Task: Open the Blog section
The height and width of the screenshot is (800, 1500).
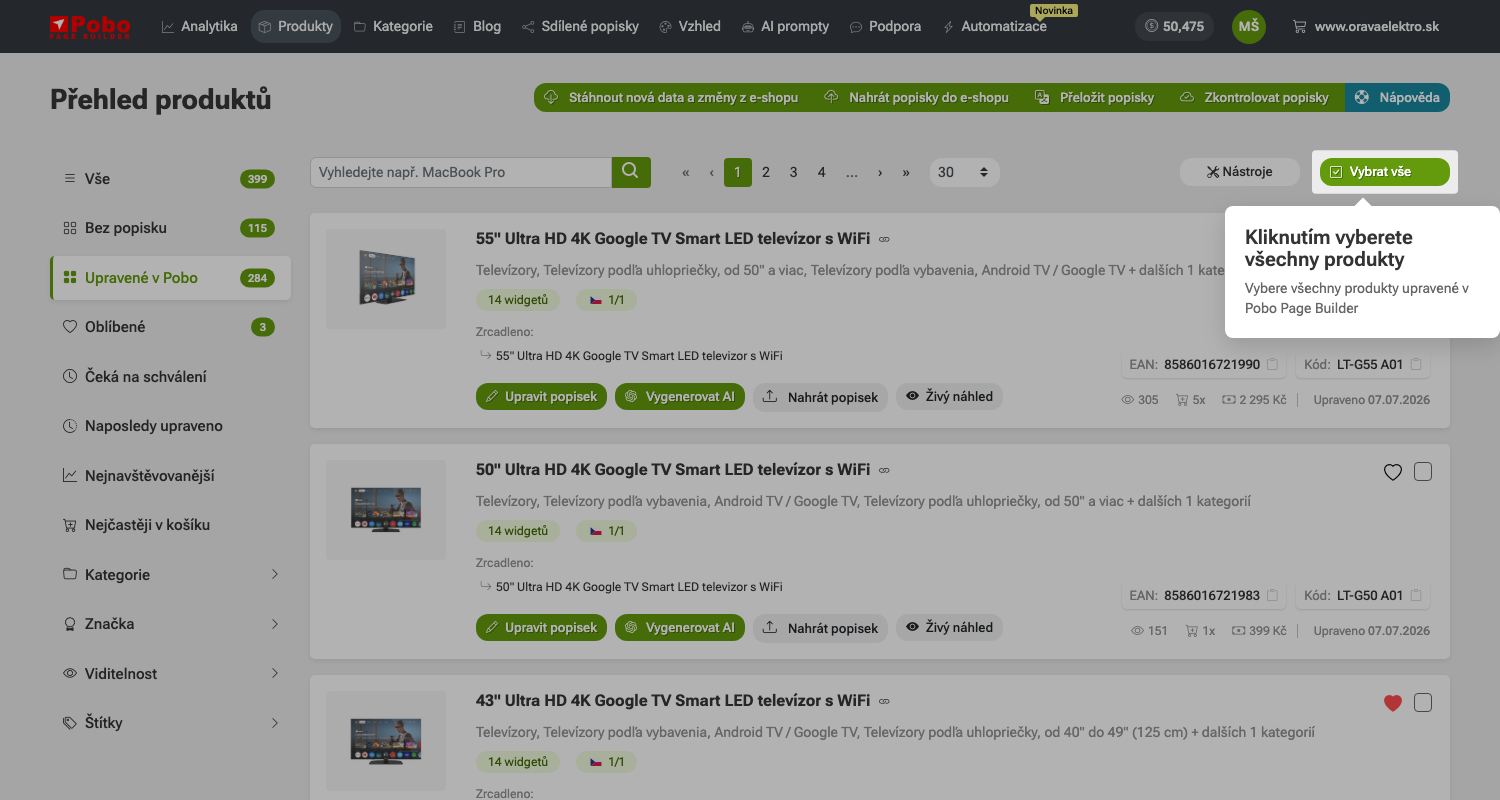Action: (477, 26)
